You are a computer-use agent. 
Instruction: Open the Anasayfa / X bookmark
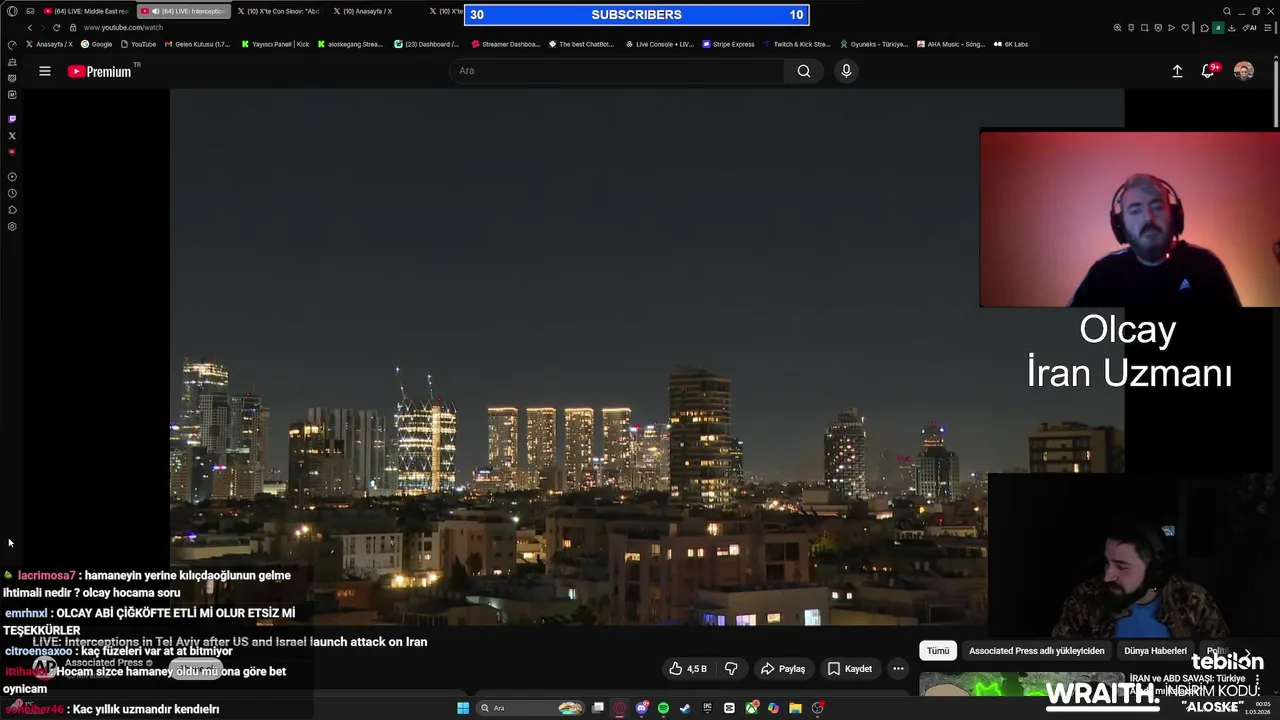(x=49, y=44)
